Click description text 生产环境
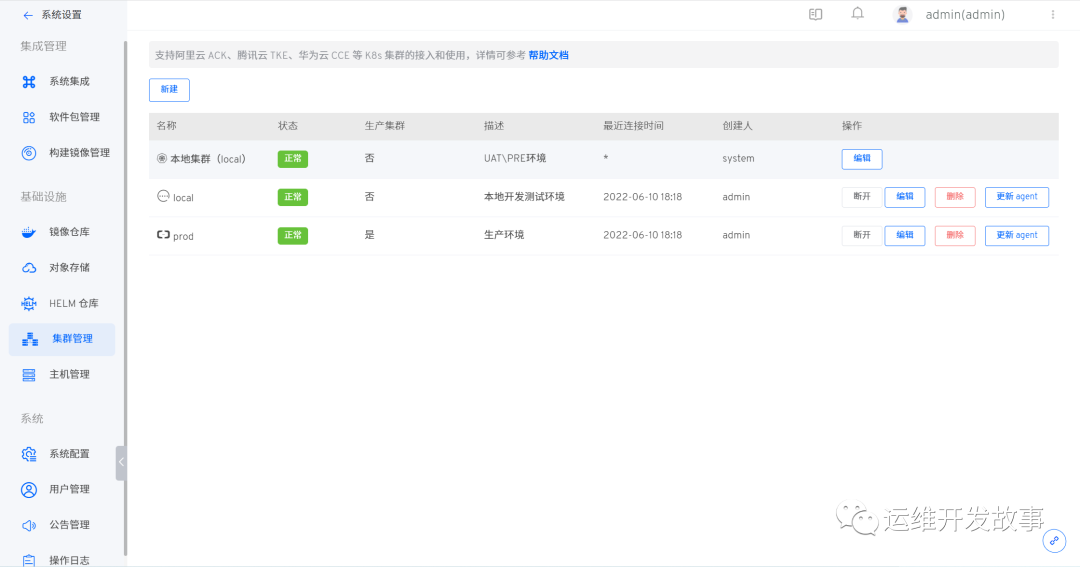 [x=503, y=235]
